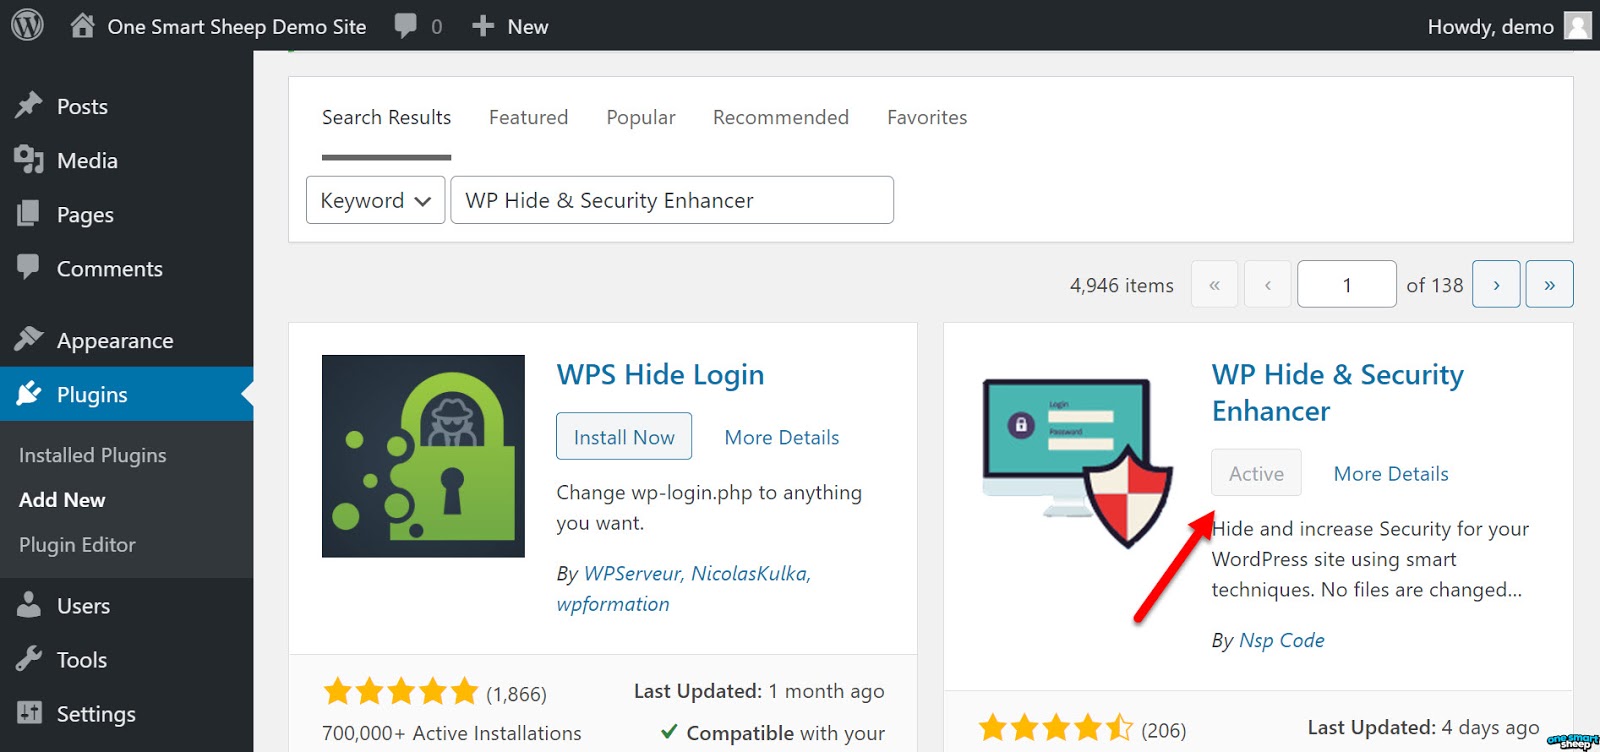
Task: Open the WPServeur author link
Action: coord(632,573)
